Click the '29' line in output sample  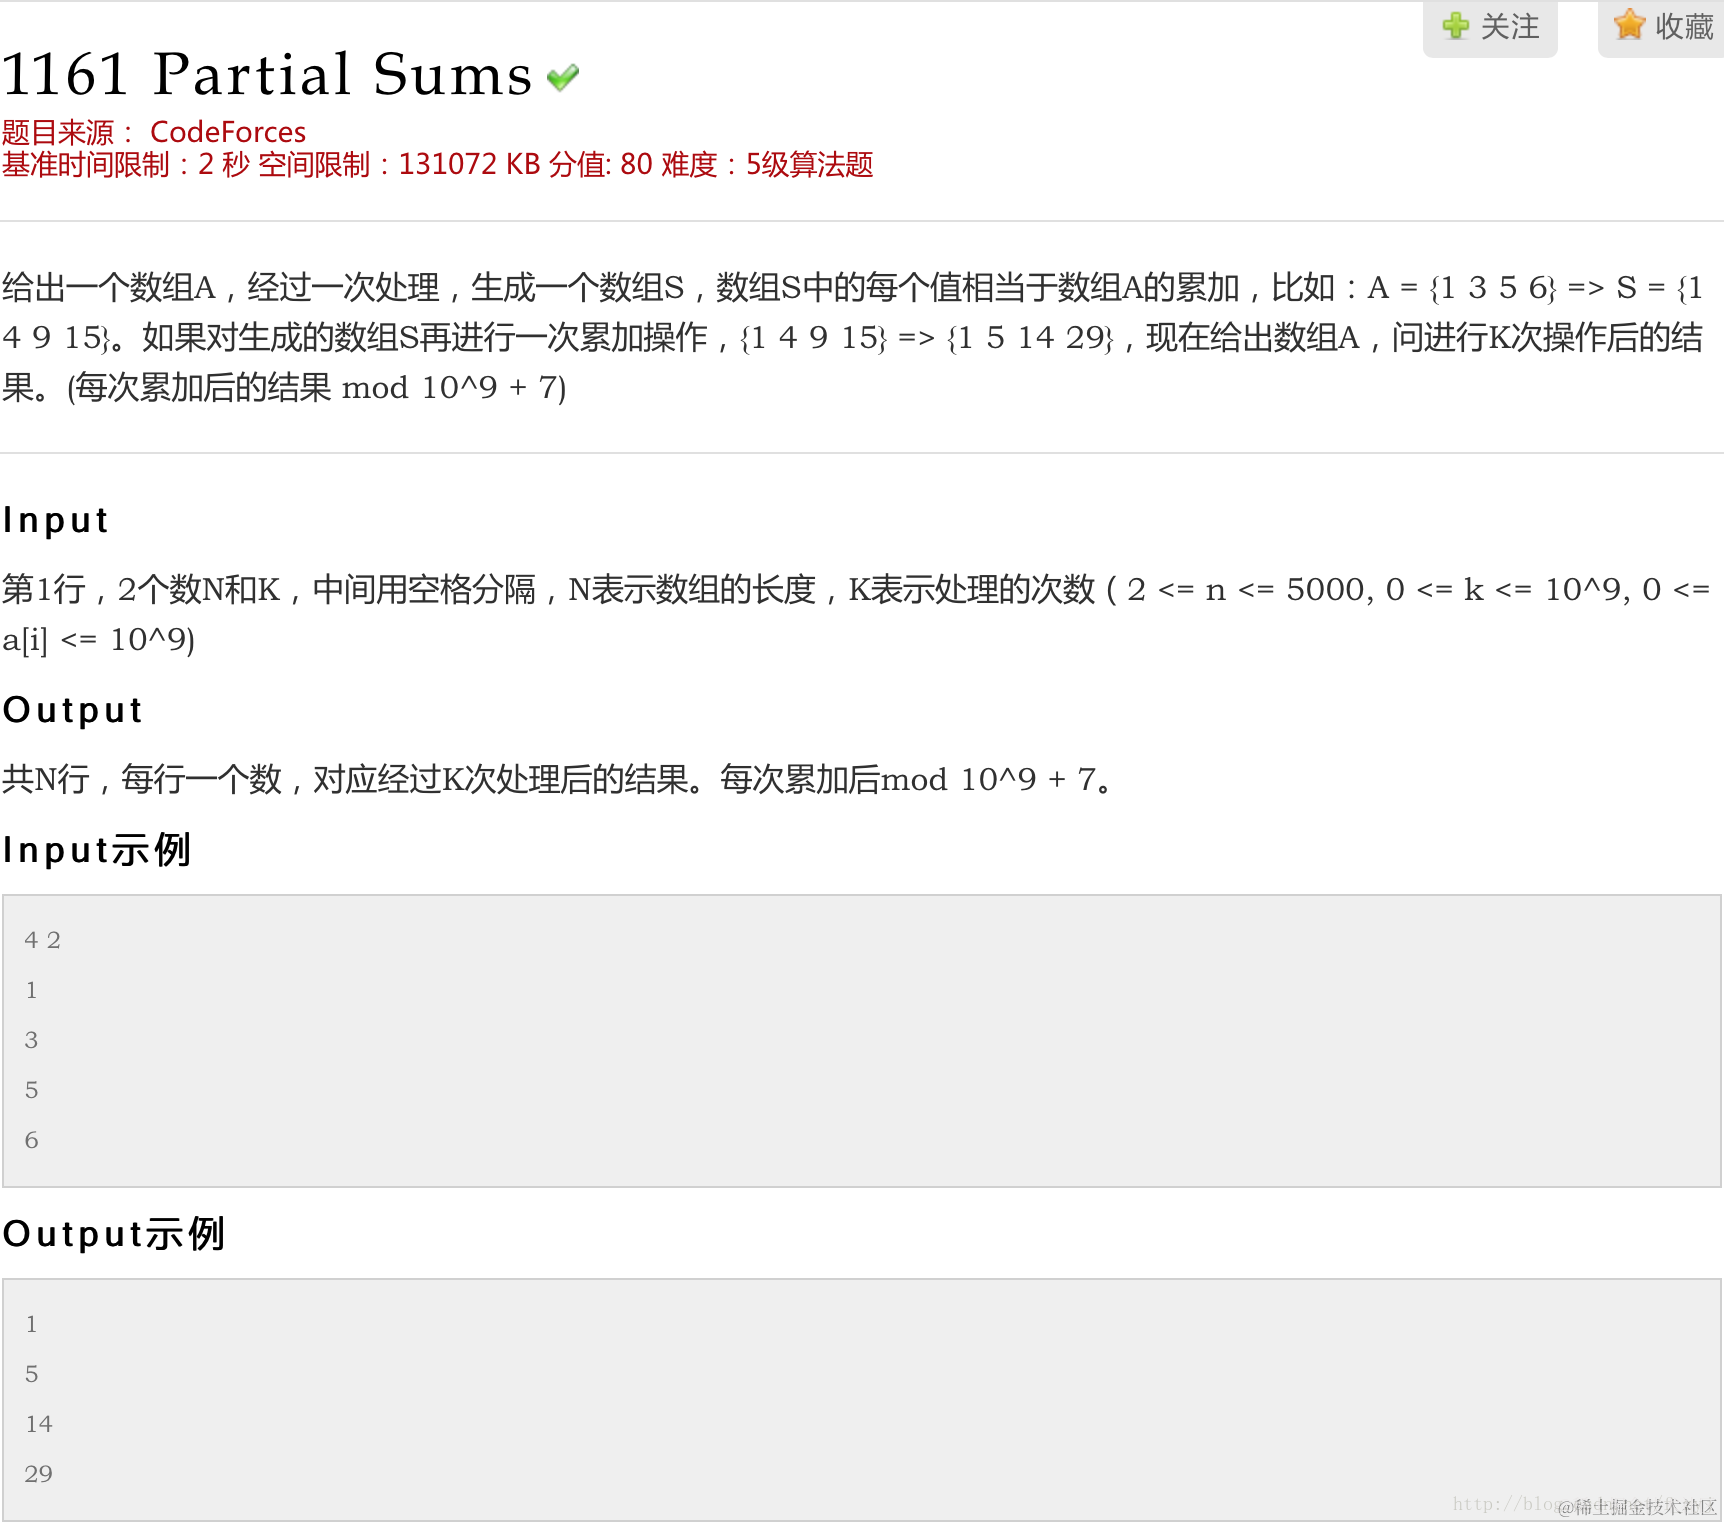tap(39, 1474)
